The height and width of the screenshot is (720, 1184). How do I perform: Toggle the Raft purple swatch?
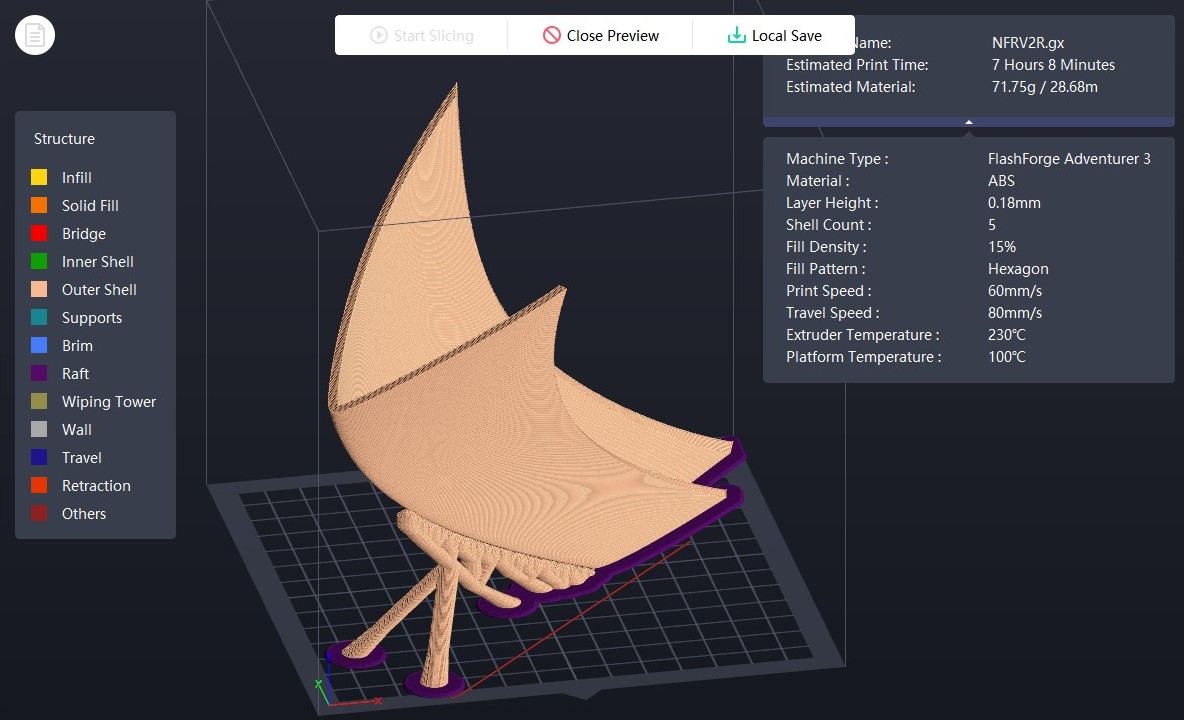(x=39, y=373)
